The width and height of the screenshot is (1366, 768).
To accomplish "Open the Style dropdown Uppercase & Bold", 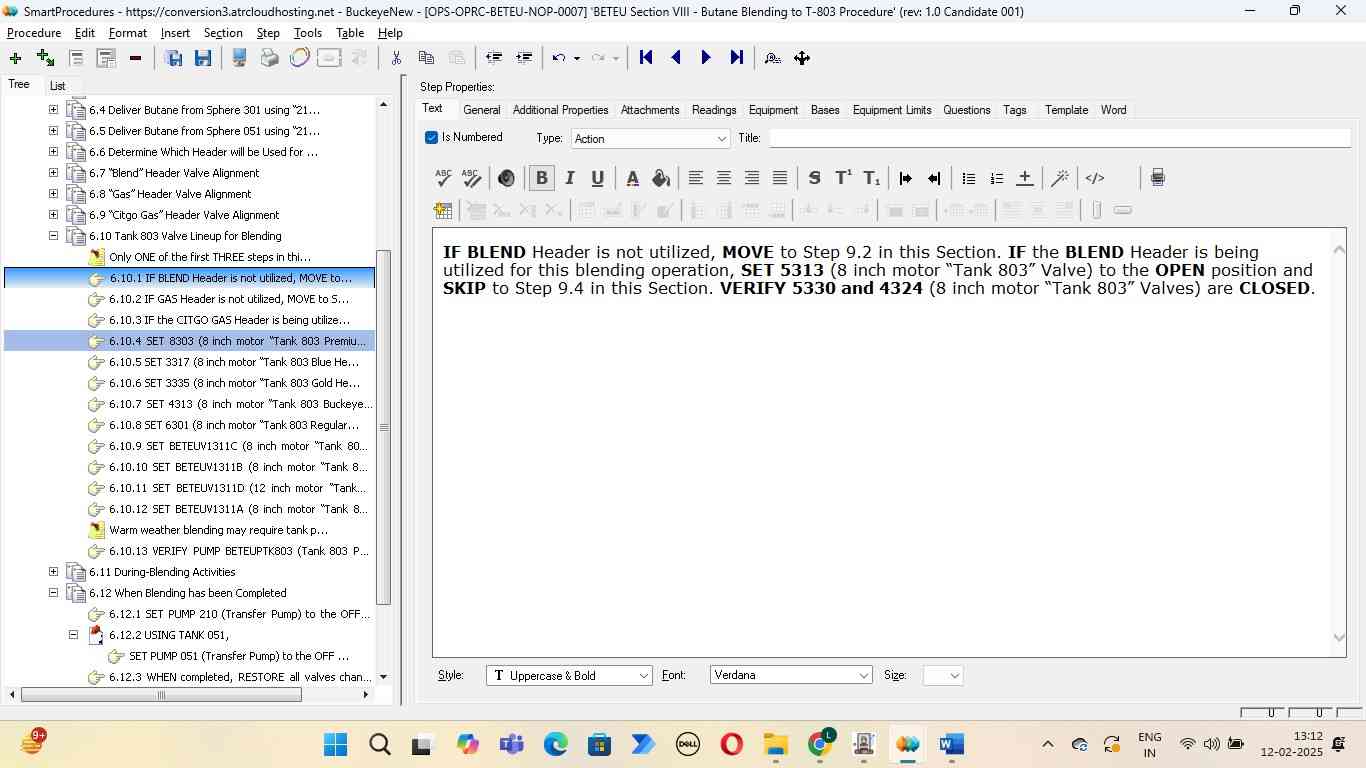I will click(x=569, y=676).
